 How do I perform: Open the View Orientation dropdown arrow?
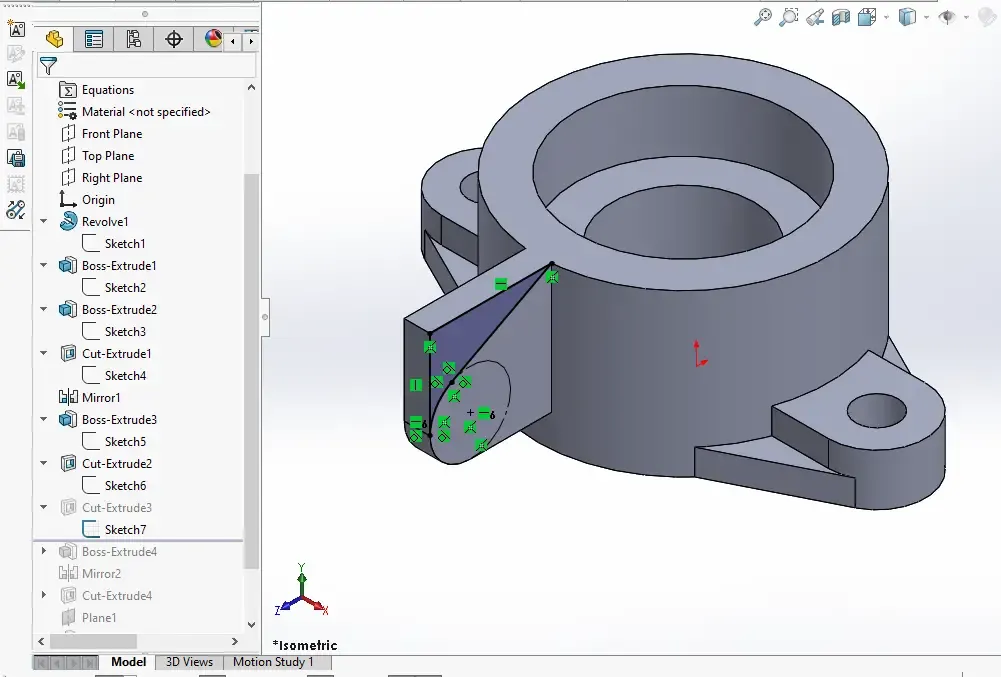(x=886, y=17)
